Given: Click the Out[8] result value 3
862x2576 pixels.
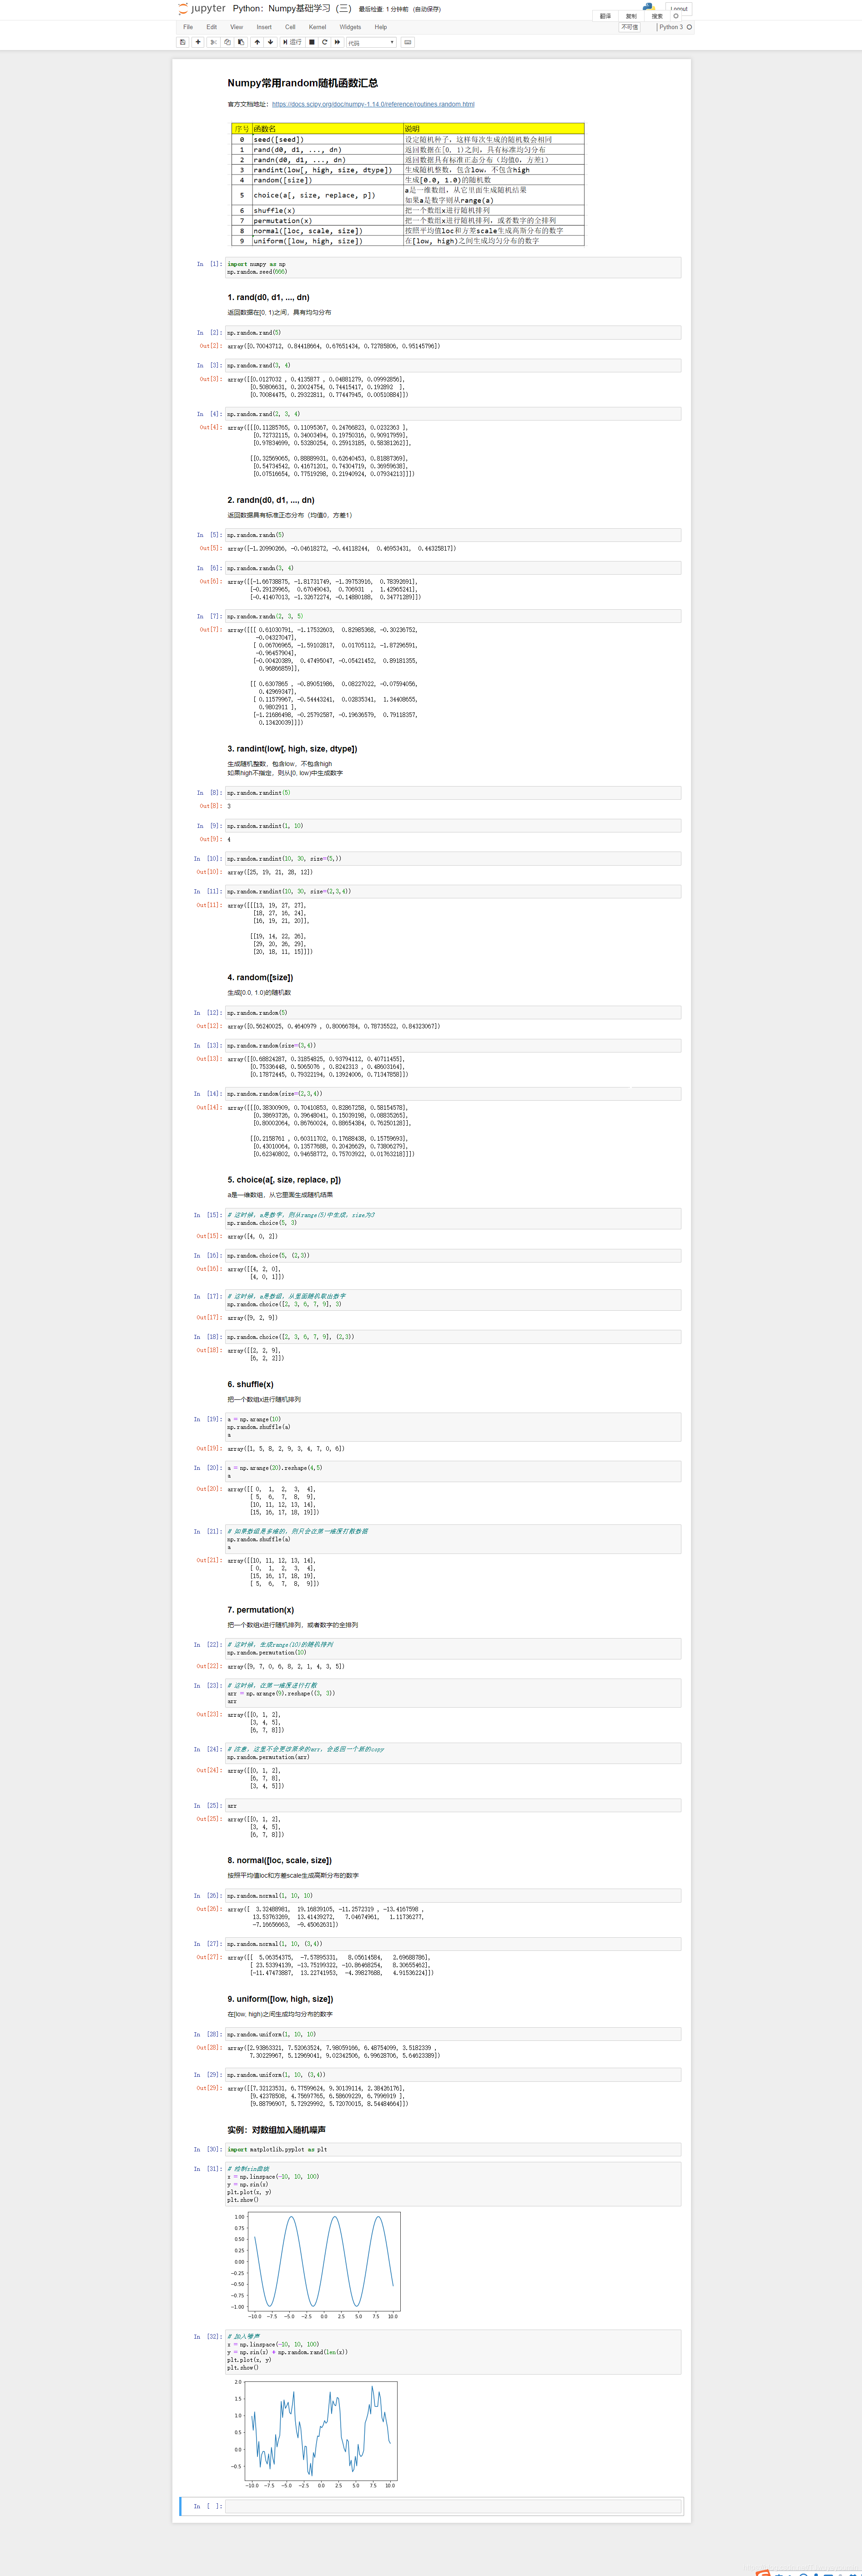Looking at the screenshot, I should [x=229, y=806].
